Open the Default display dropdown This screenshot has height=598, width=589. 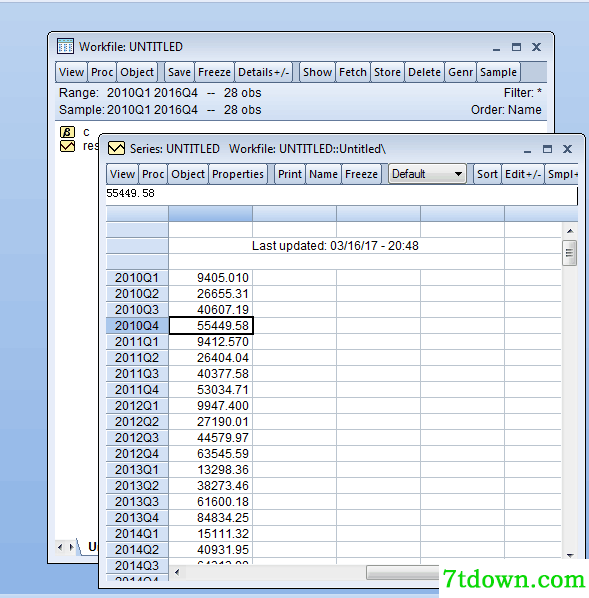[427, 174]
